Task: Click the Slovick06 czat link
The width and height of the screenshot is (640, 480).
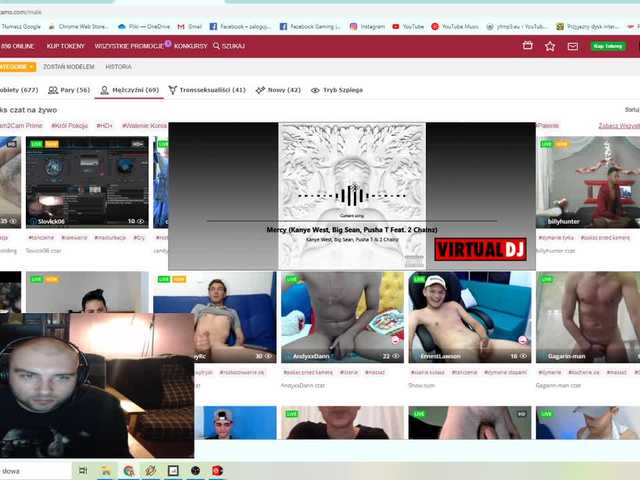Action: (x=43, y=251)
